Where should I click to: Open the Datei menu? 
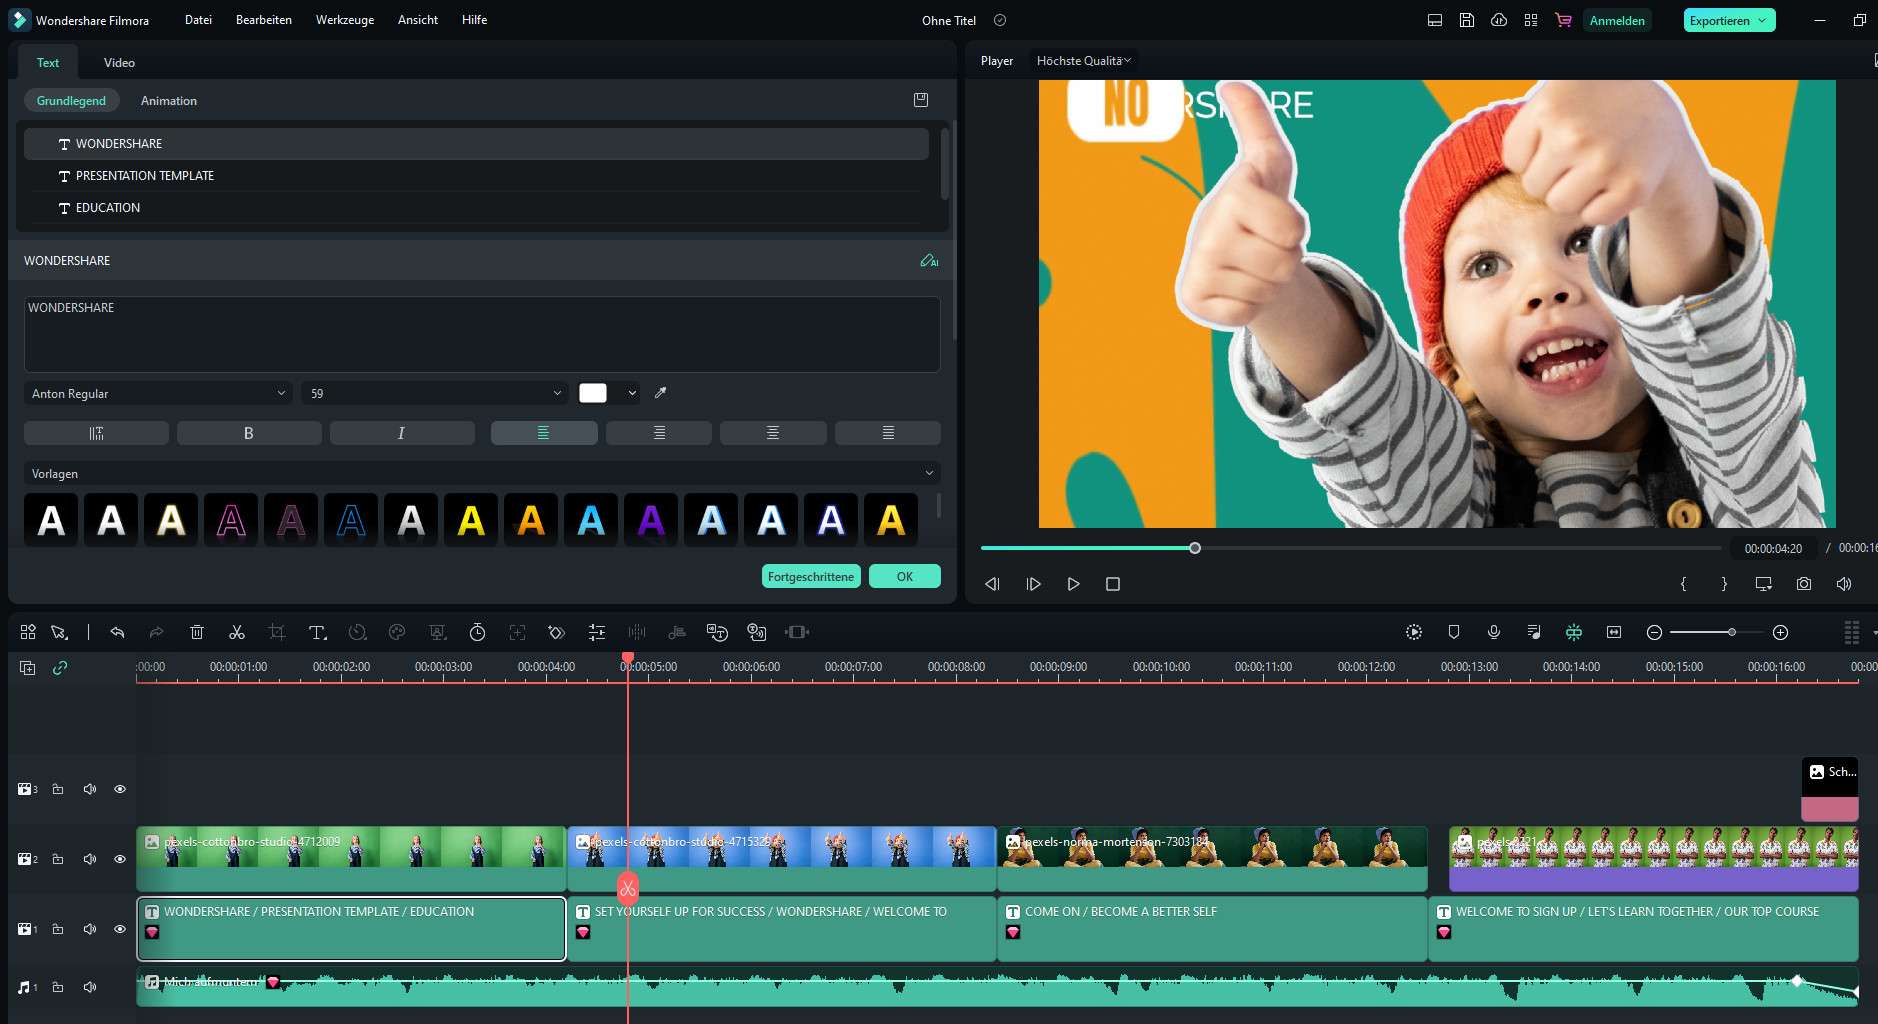tap(198, 20)
